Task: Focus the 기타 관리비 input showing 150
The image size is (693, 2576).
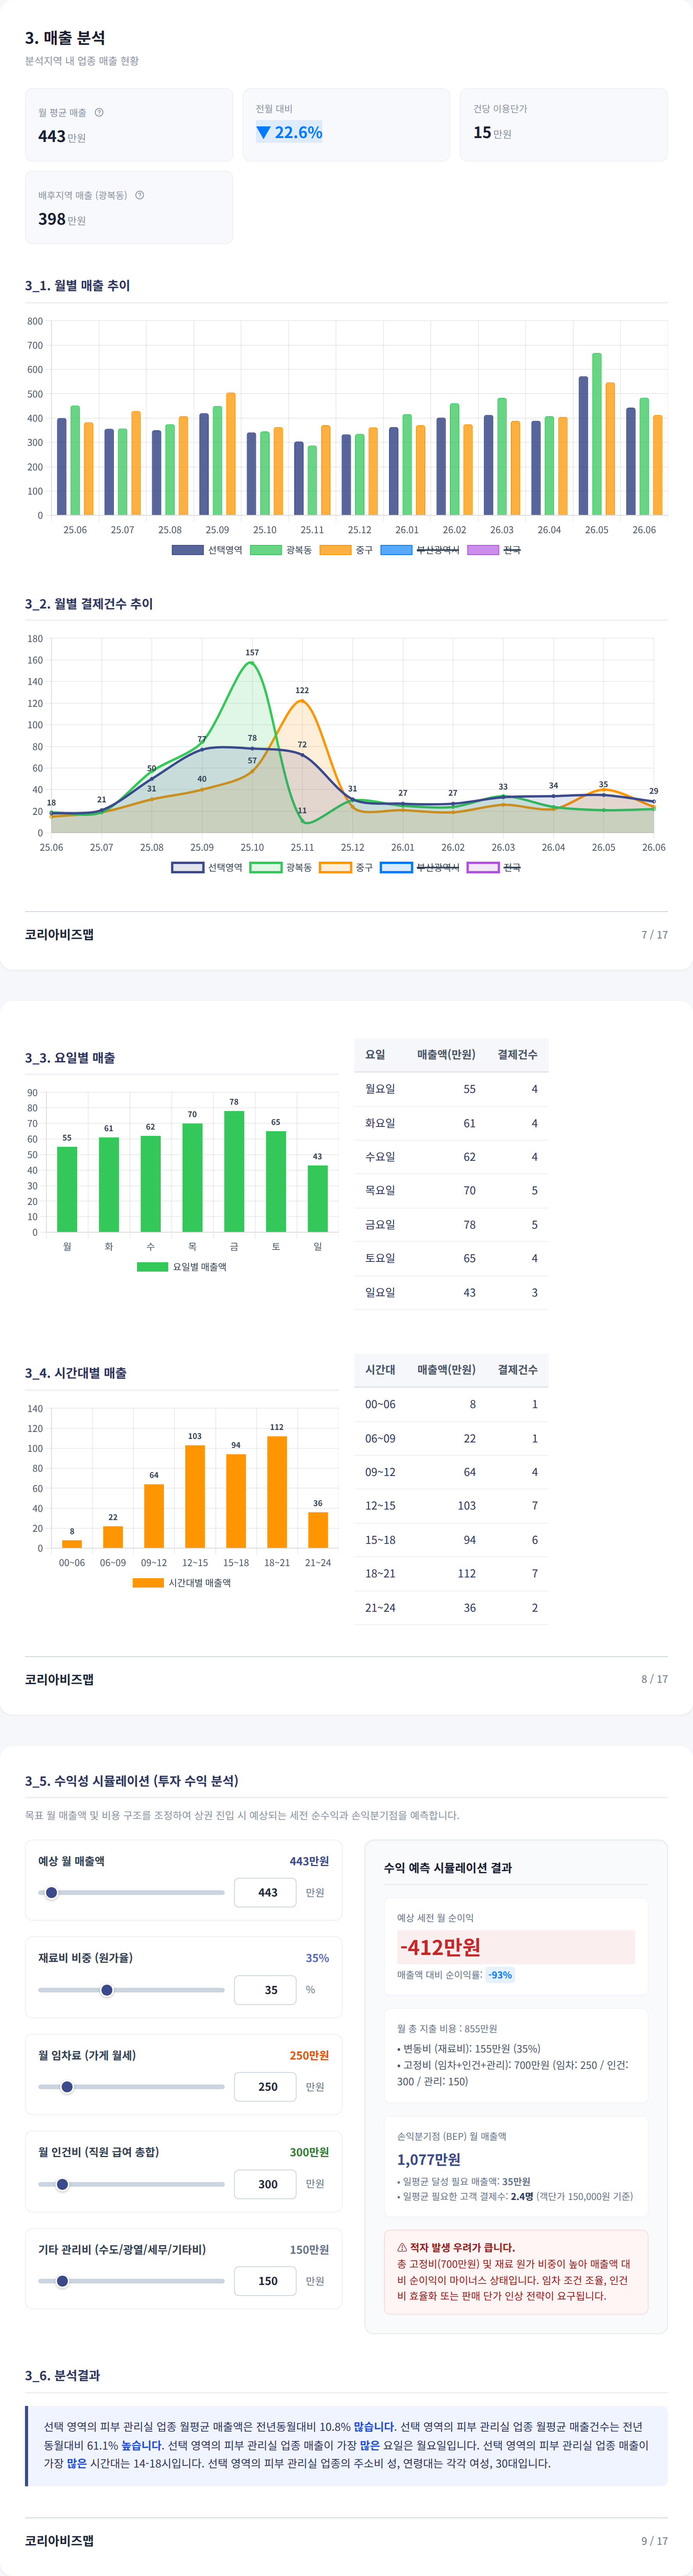Action: (265, 2281)
